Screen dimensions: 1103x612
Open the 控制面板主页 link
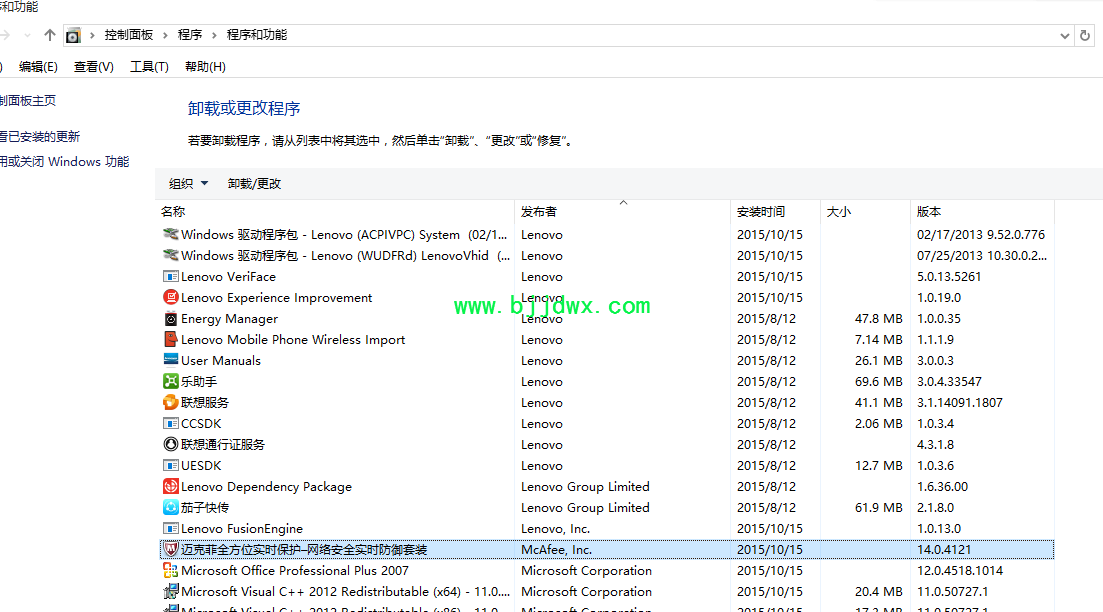pos(27,101)
